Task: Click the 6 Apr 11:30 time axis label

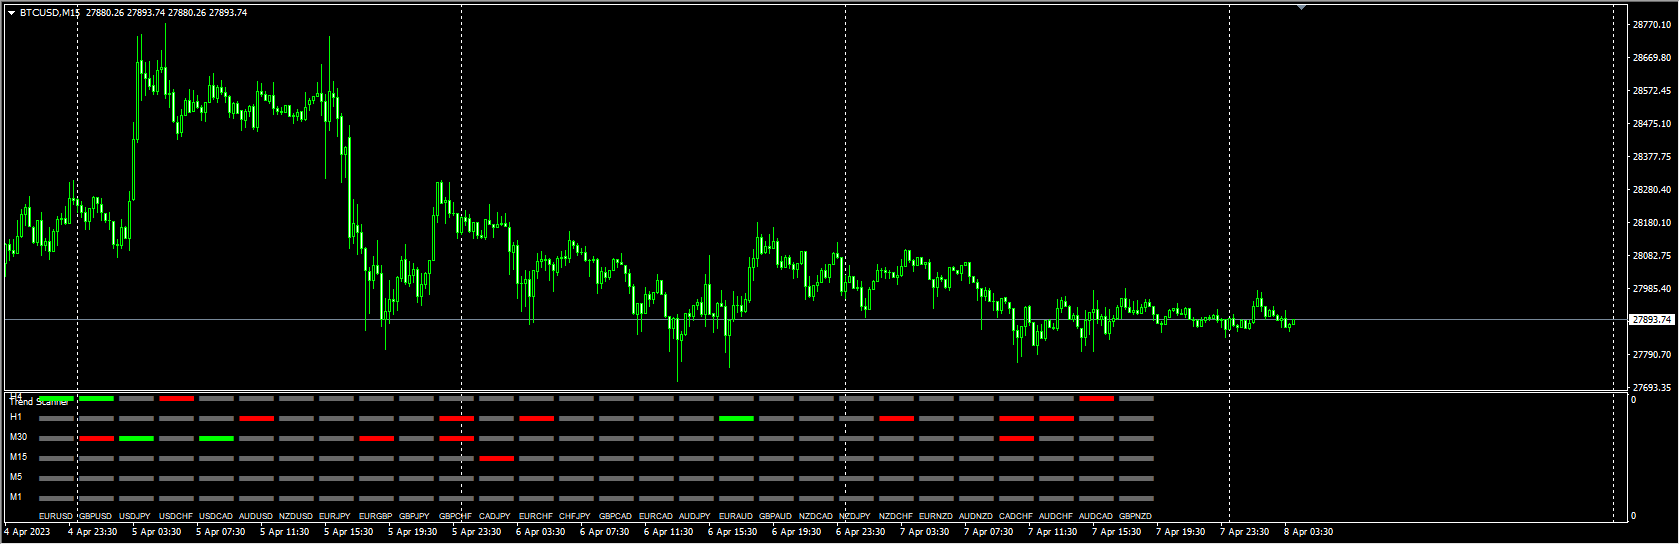Action: (668, 532)
